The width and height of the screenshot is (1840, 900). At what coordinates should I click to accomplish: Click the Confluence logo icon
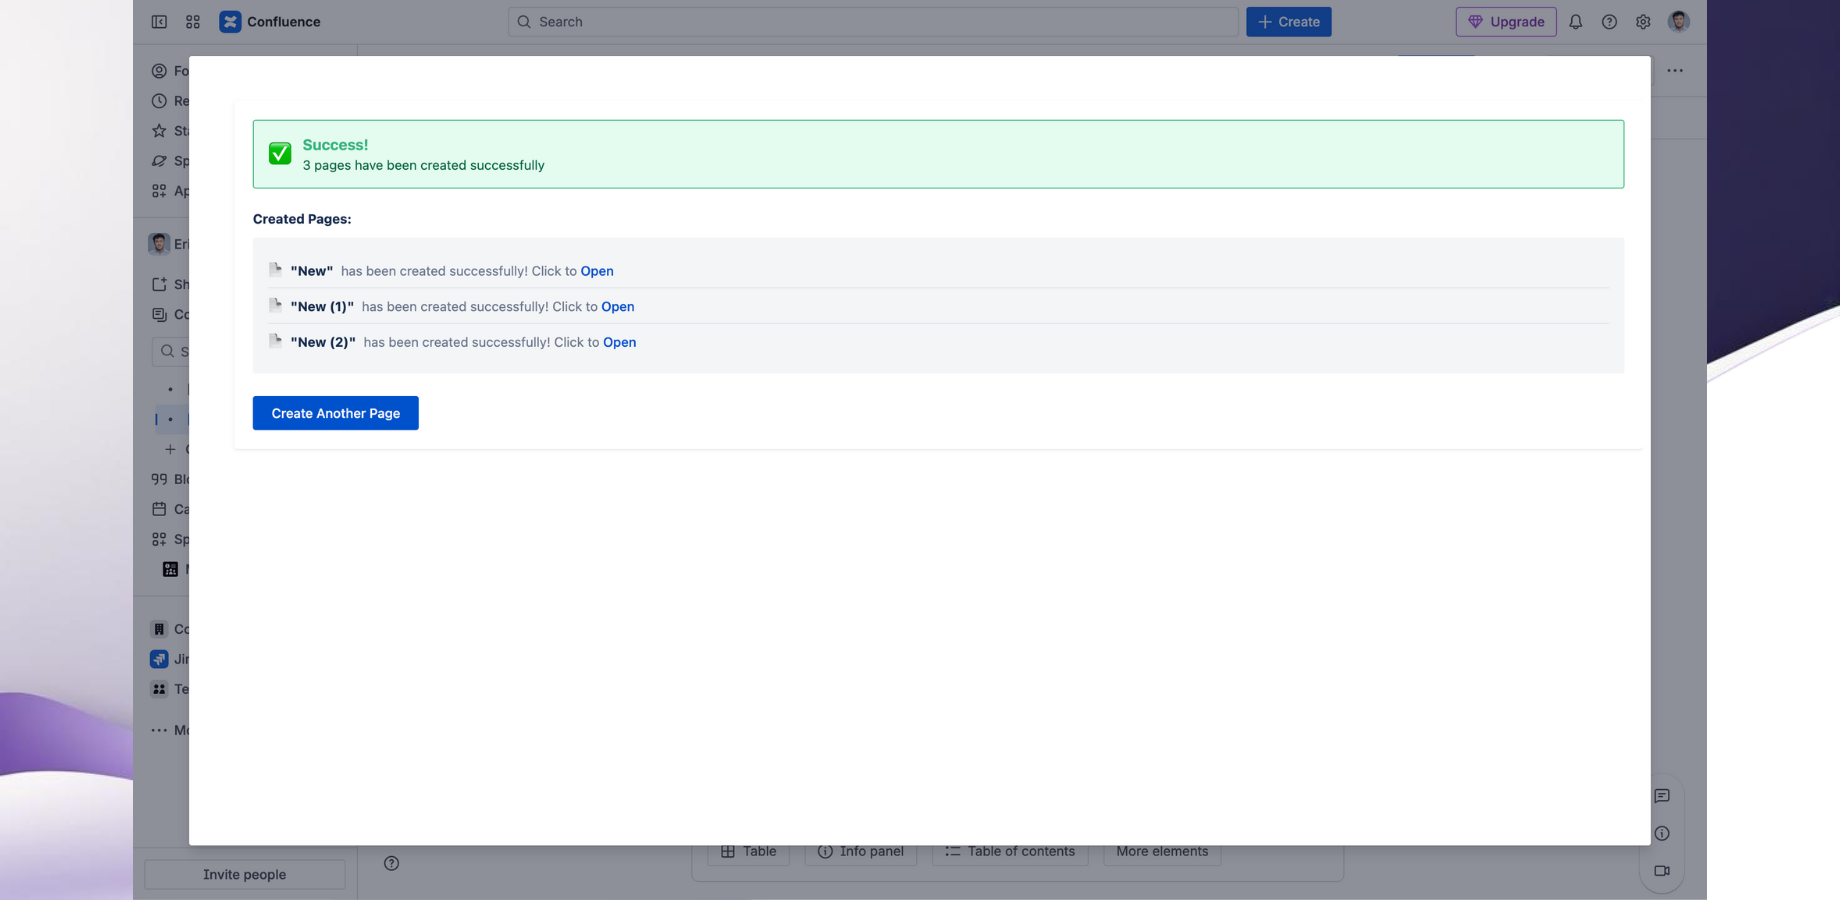(230, 21)
